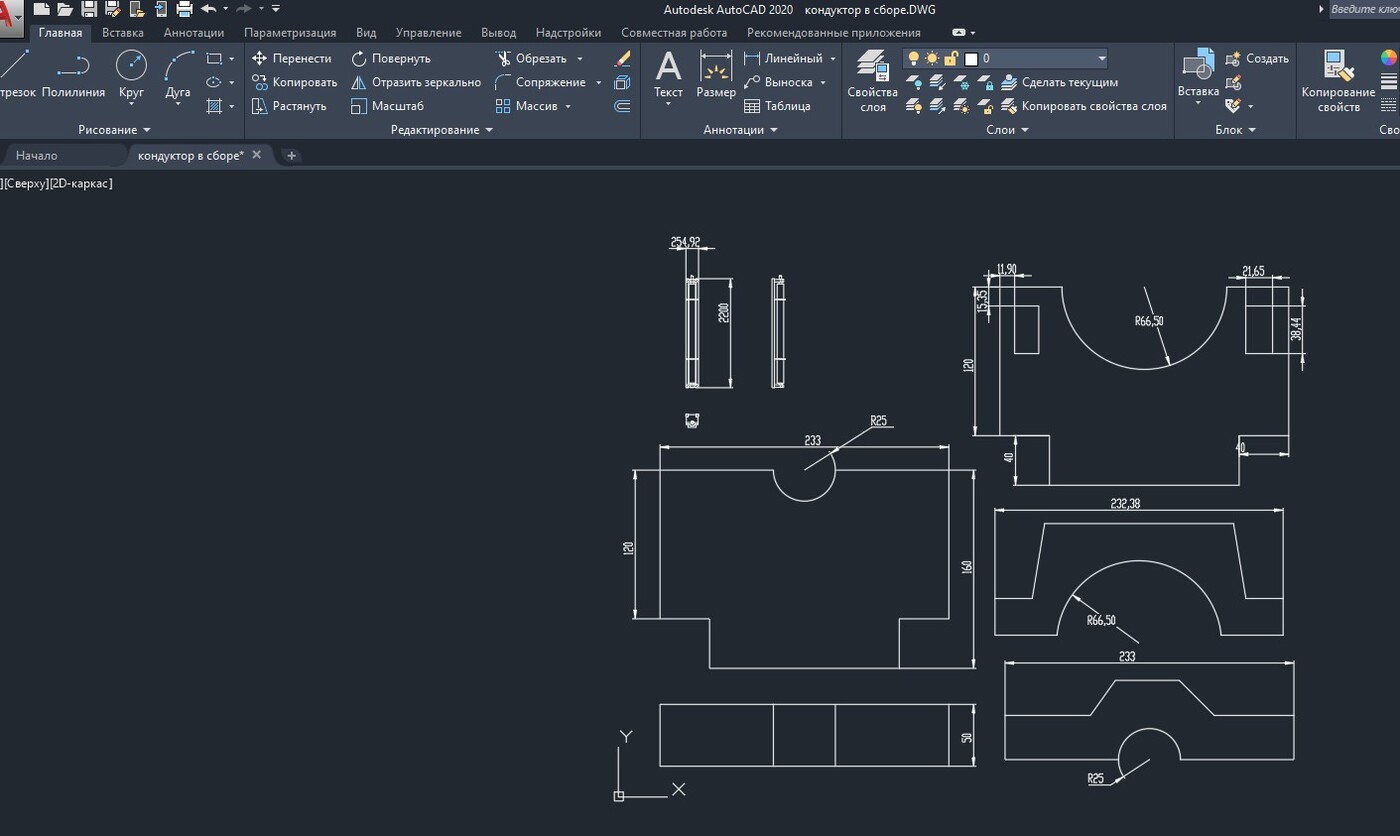Click the Отразить зеркально (Mirror) tool
The height and width of the screenshot is (836, 1400).
pos(415,82)
